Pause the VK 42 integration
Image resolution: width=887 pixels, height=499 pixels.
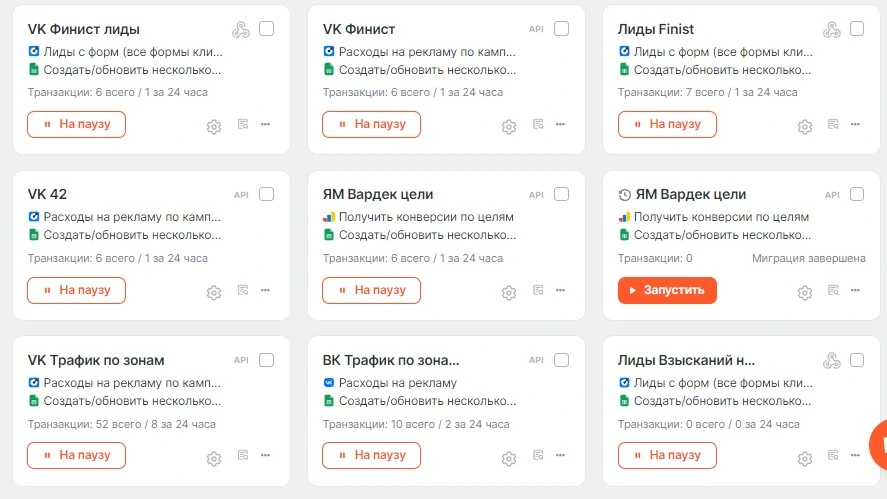76,290
